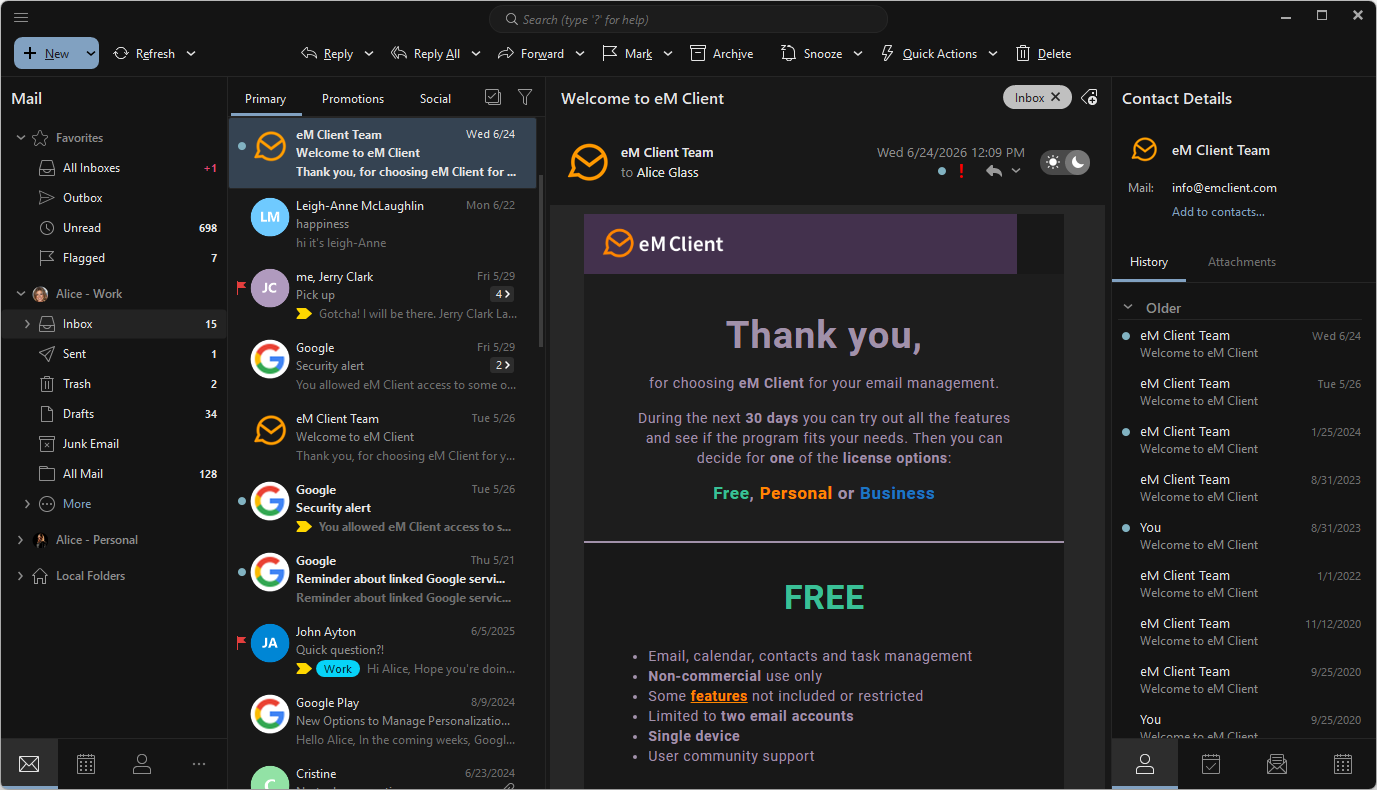Toggle the unread dot in the message header
This screenshot has width=1377, height=790.
tap(942, 171)
